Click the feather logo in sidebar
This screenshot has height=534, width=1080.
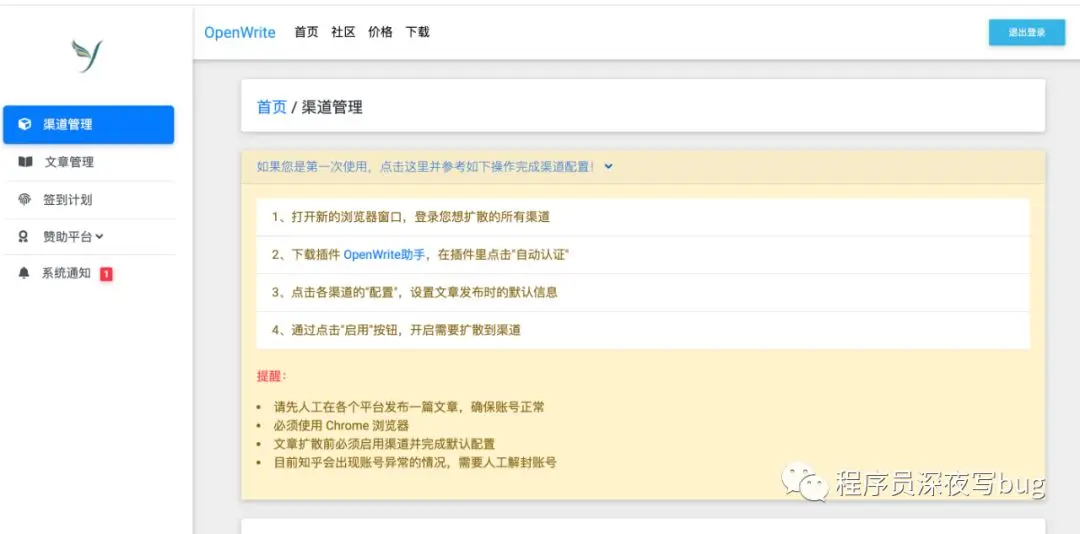(x=87, y=56)
